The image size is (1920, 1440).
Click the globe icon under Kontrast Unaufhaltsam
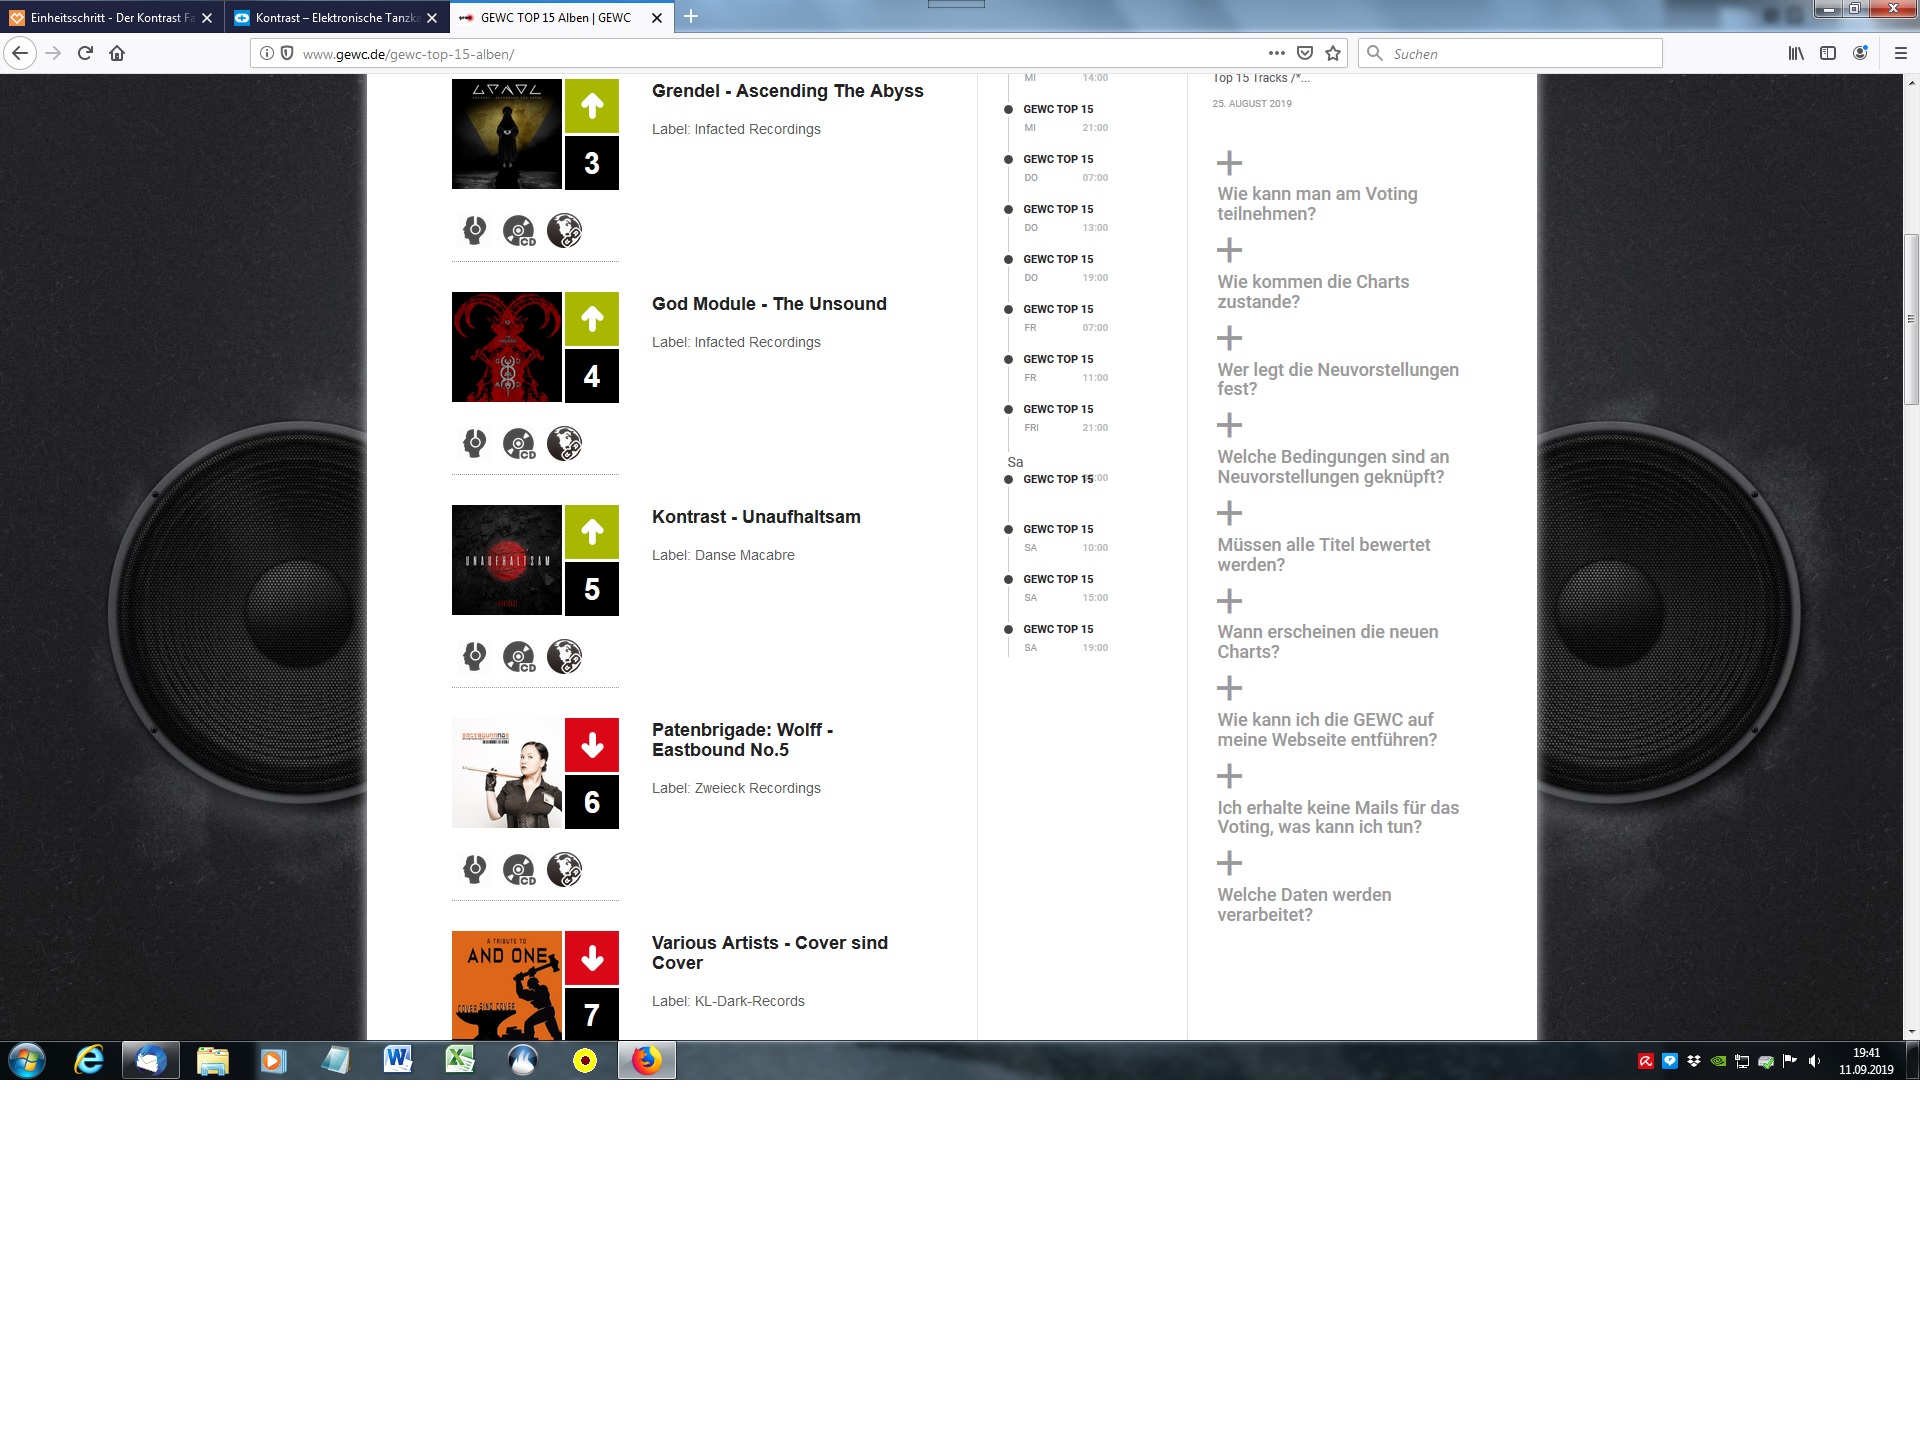pyautogui.click(x=565, y=657)
